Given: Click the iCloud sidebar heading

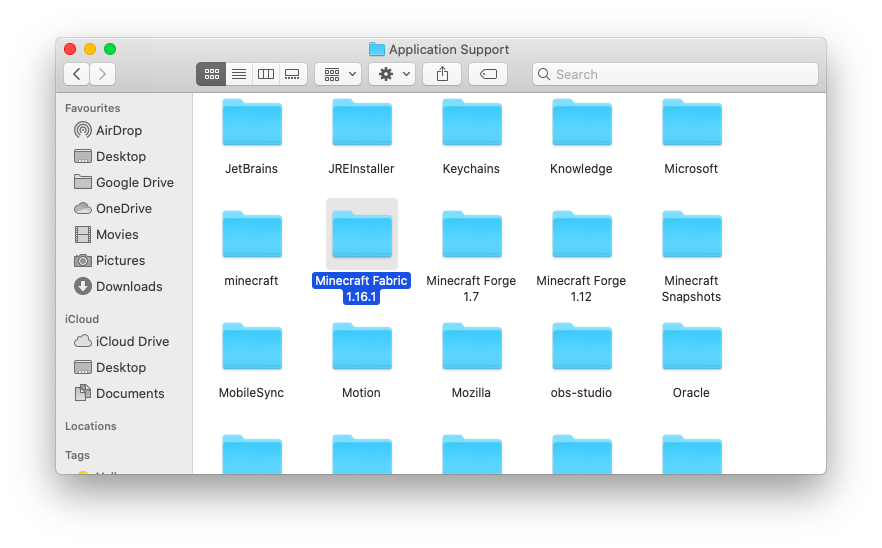Looking at the screenshot, I should click(82, 319).
